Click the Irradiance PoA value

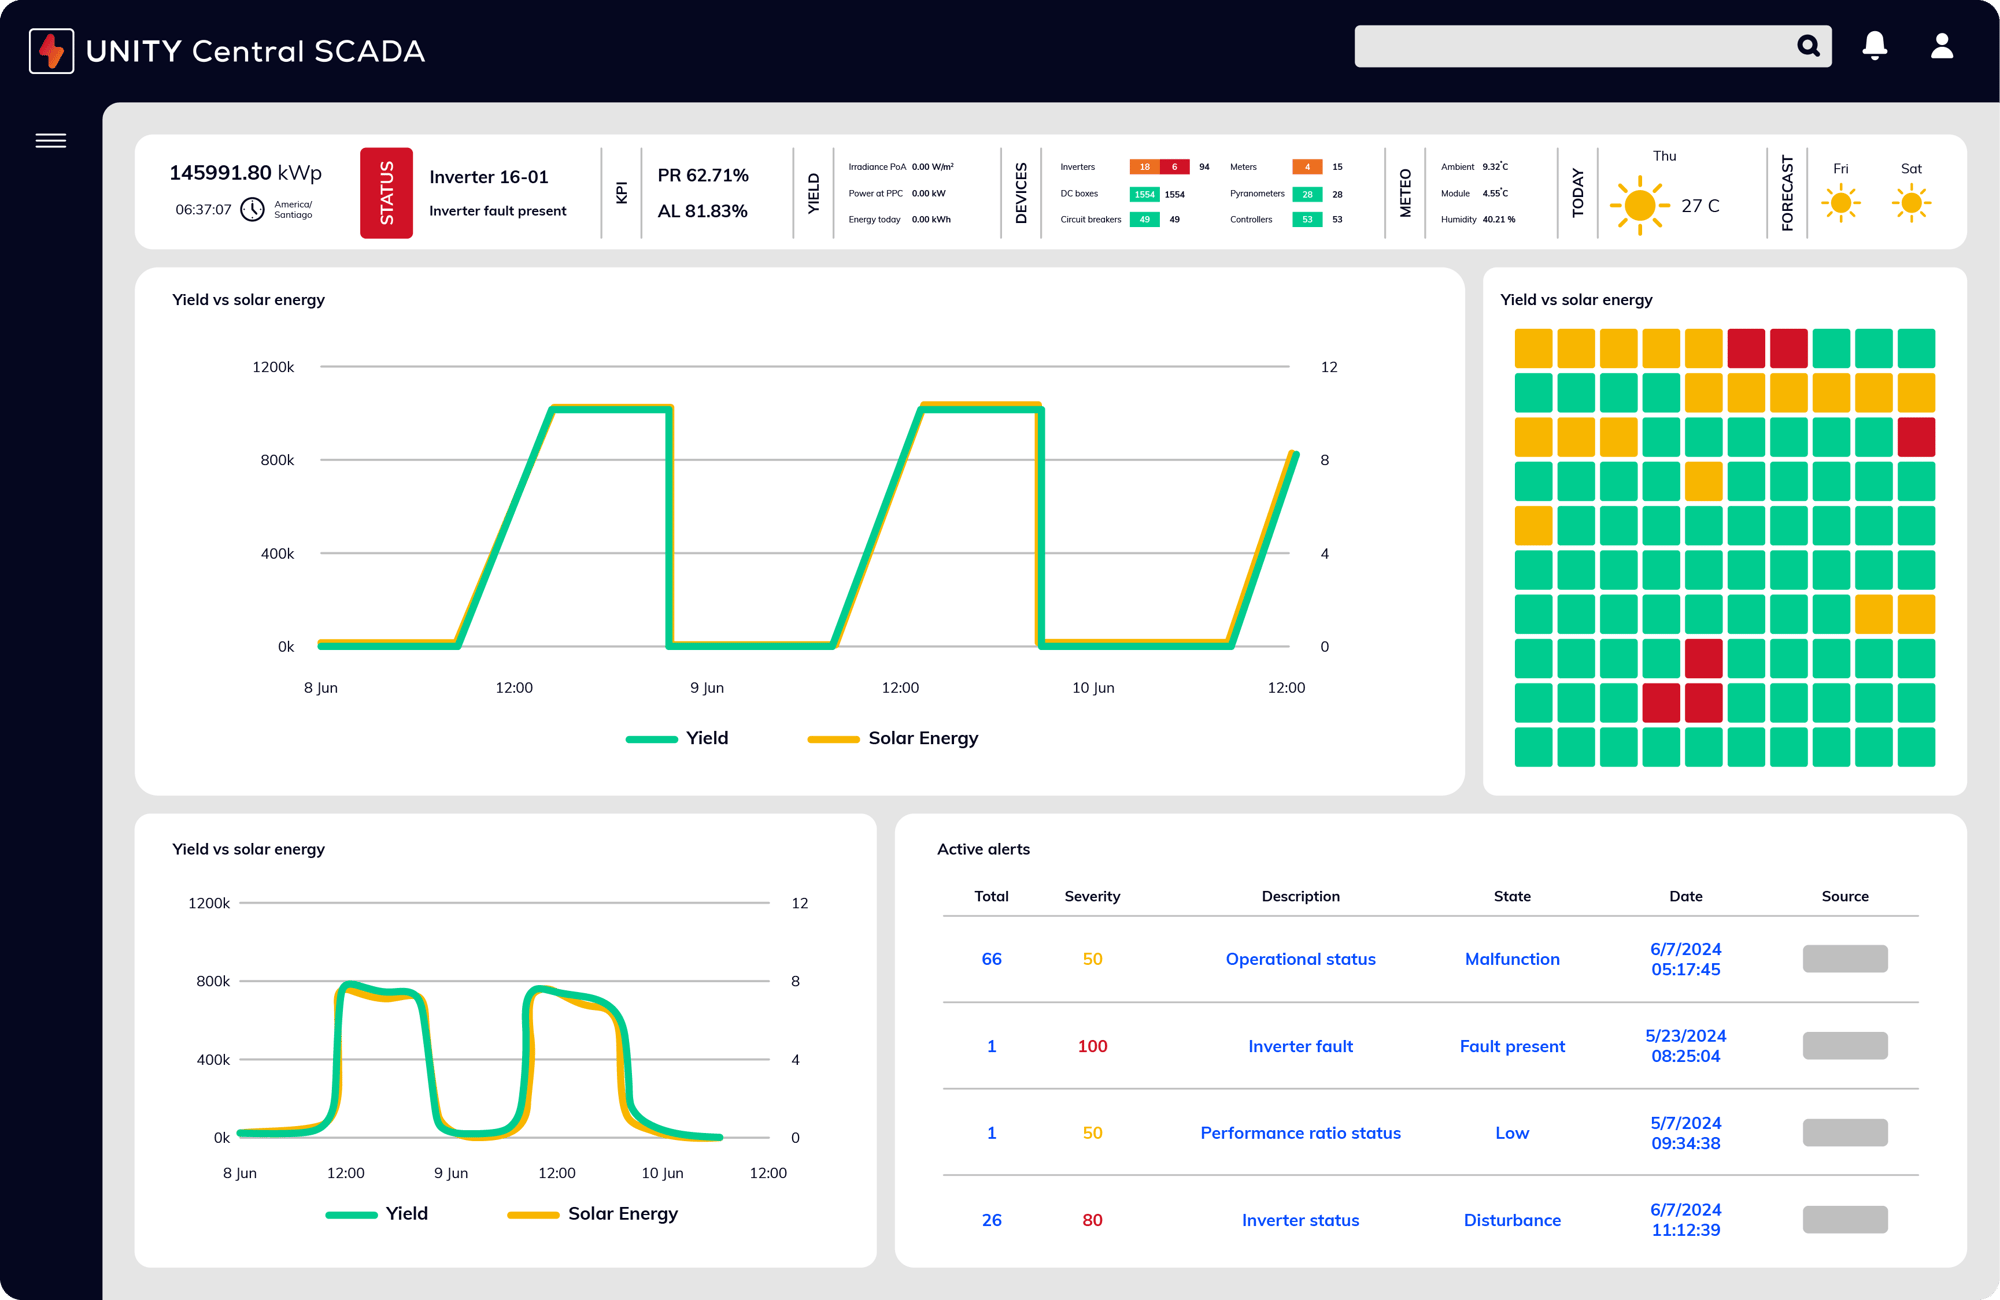pos(932,167)
